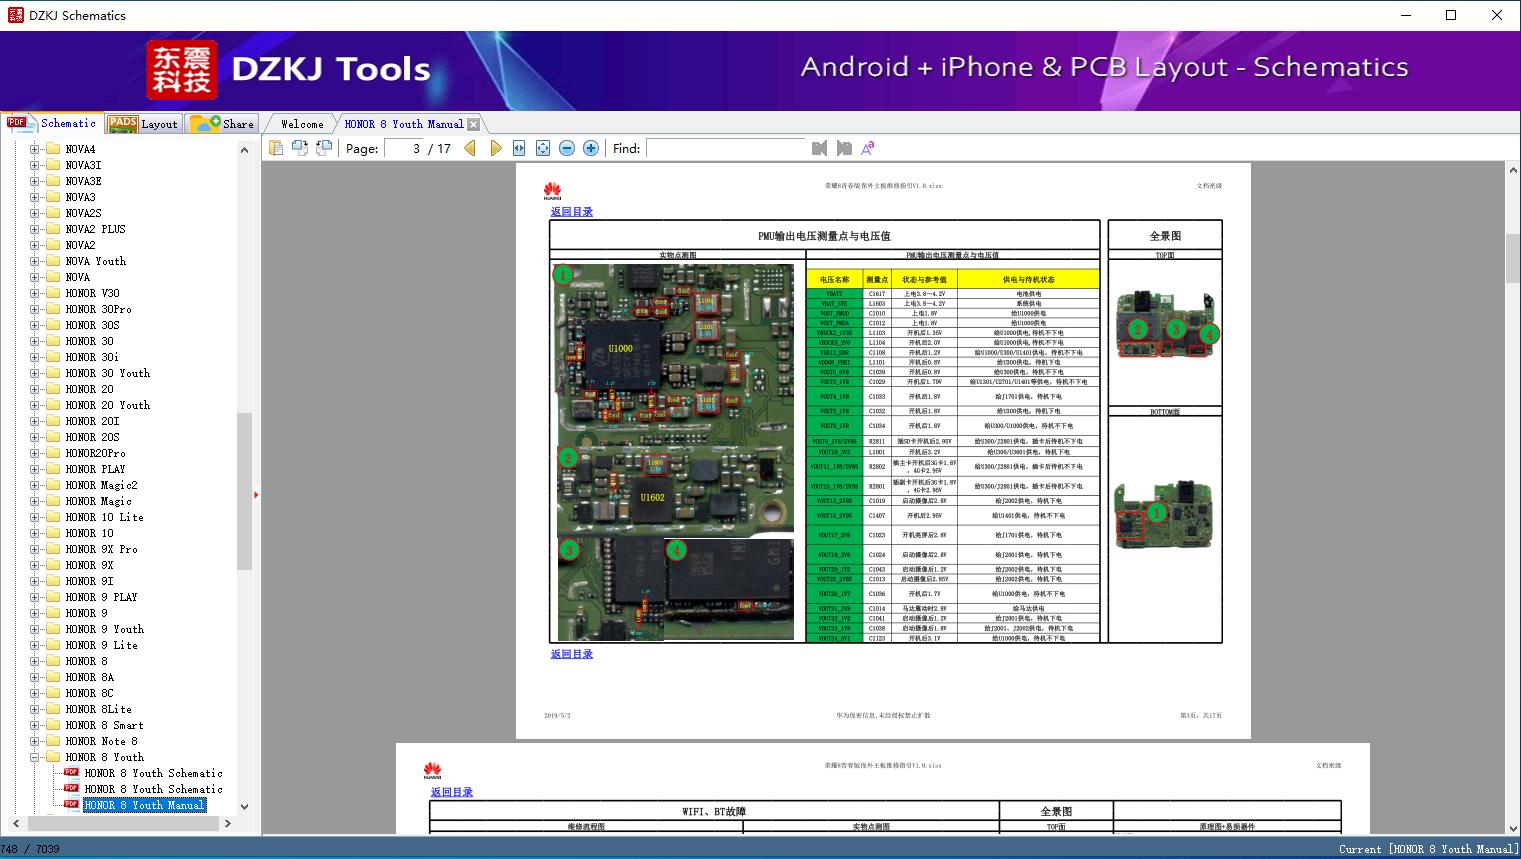Expand the NOVA4 folder
This screenshot has height=859, width=1521.
[x=35, y=149]
